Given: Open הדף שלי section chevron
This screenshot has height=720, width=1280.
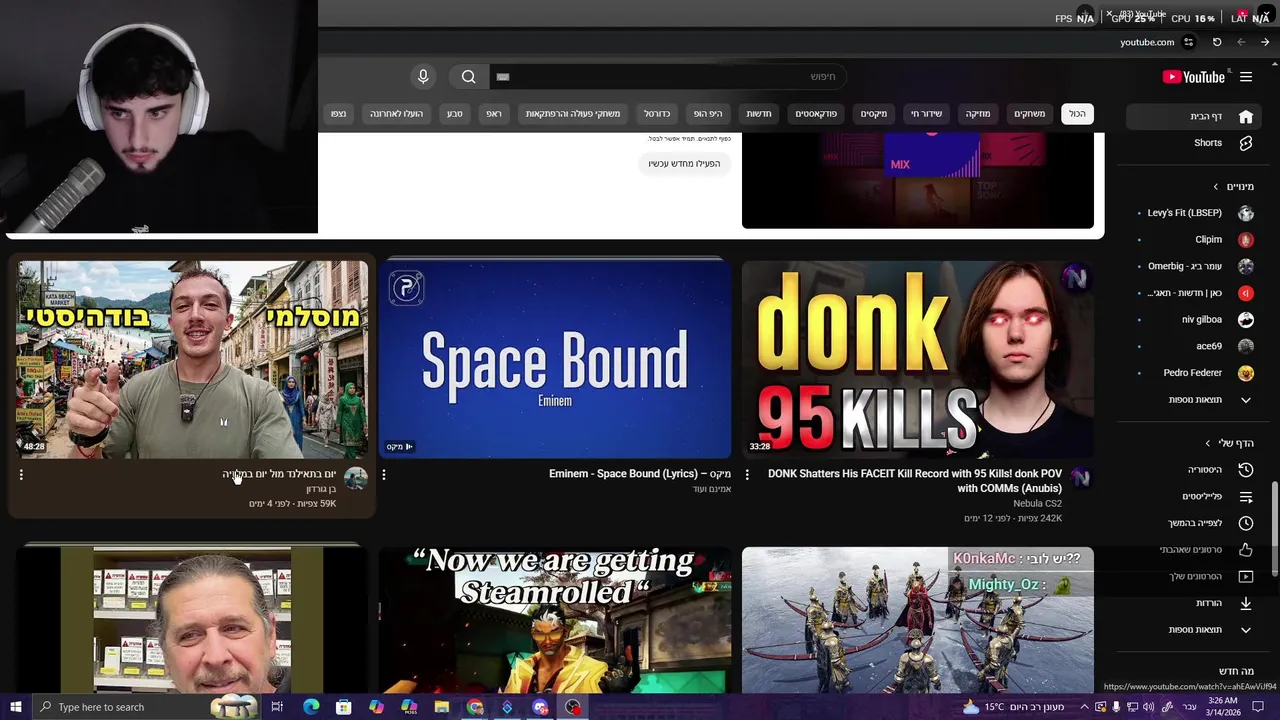Looking at the screenshot, I should point(1208,443).
